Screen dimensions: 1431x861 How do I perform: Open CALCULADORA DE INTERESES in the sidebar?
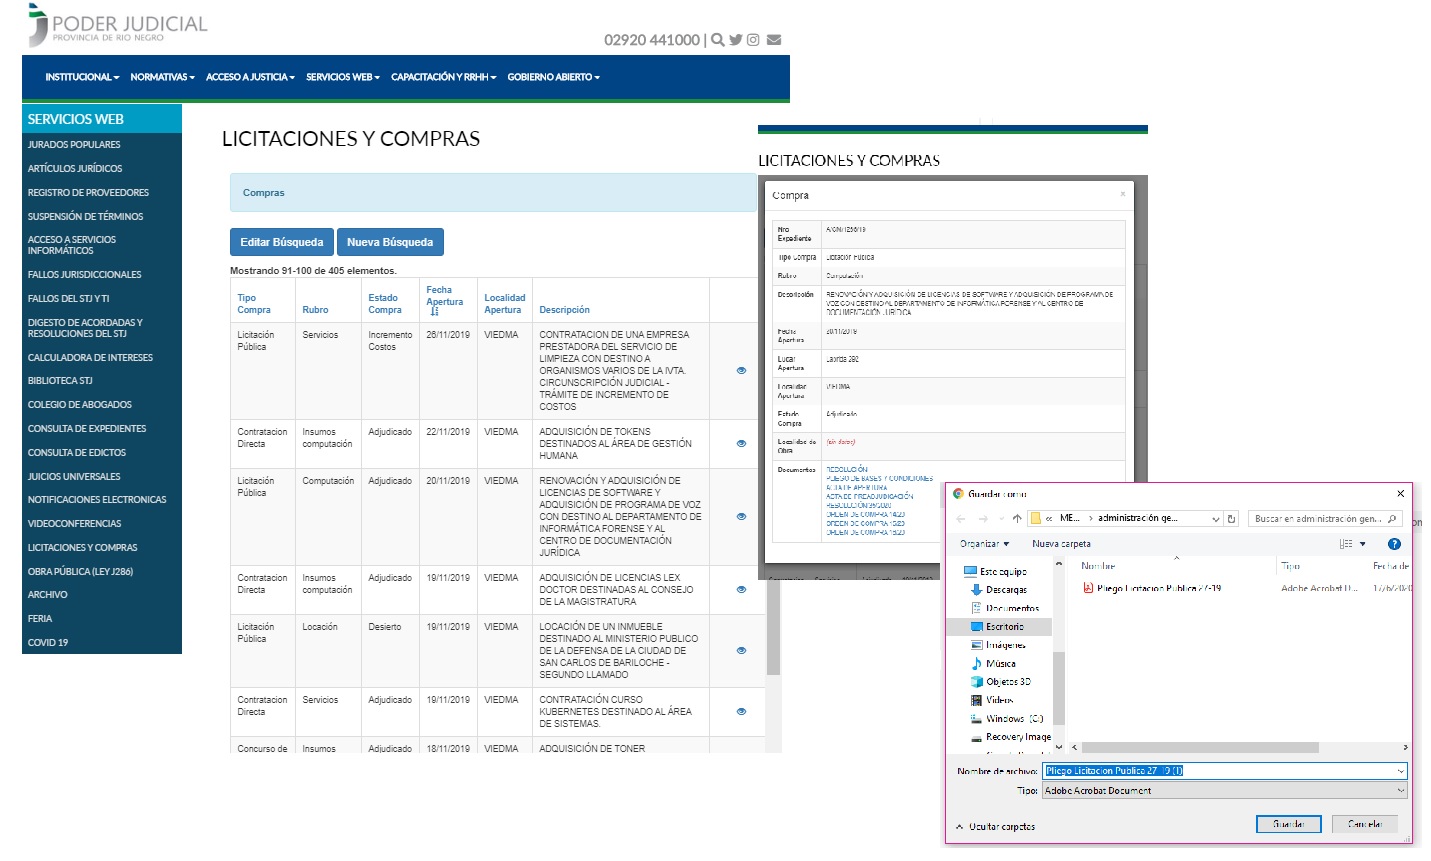pyautogui.click(x=90, y=358)
